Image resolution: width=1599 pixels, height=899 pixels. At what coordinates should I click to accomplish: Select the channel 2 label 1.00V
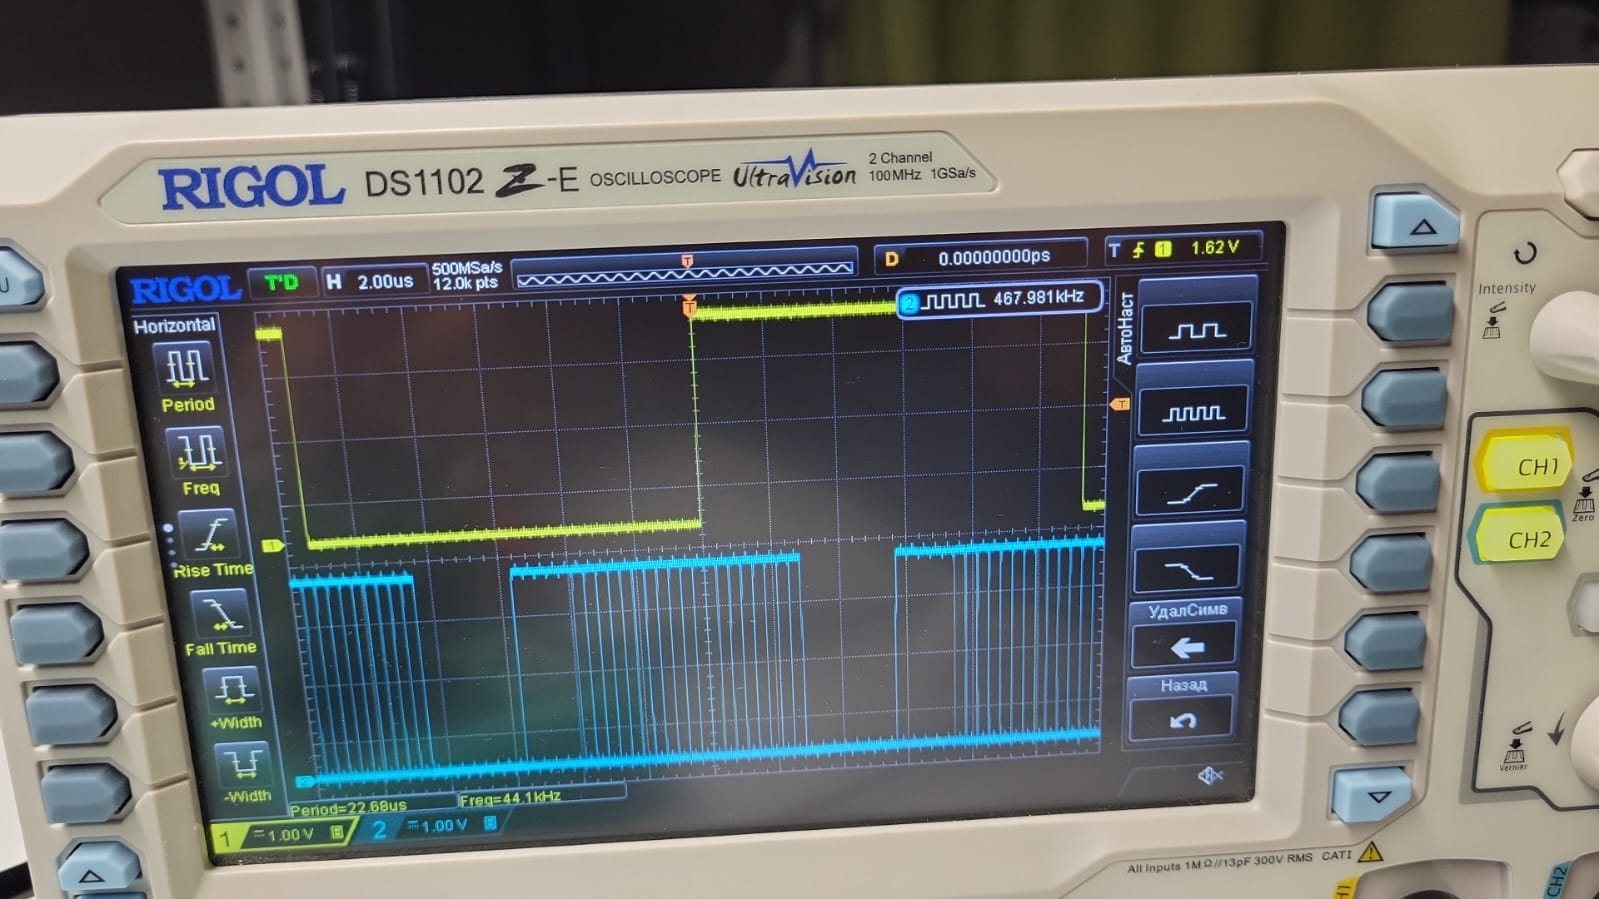pyautogui.click(x=434, y=826)
